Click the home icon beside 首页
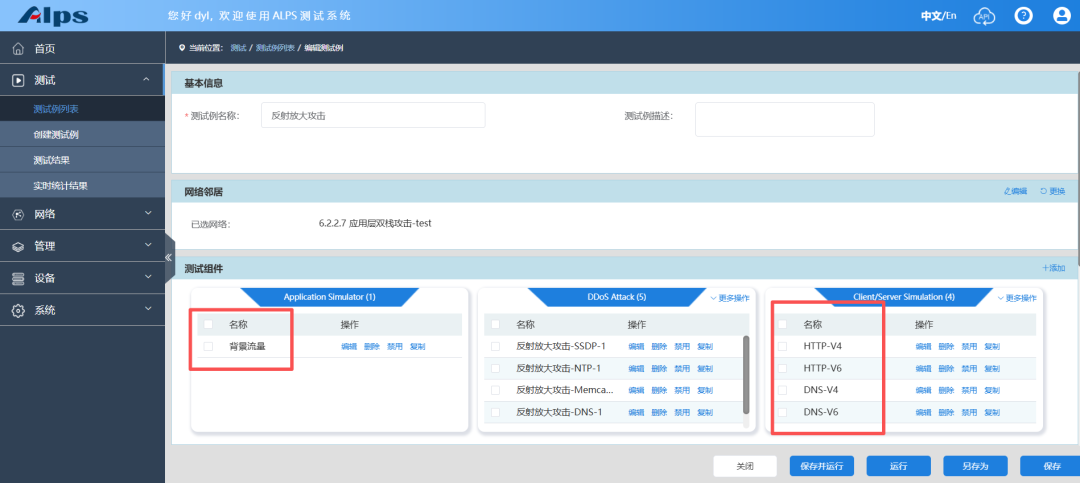Viewport: 1080px width, 483px height. [x=18, y=48]
